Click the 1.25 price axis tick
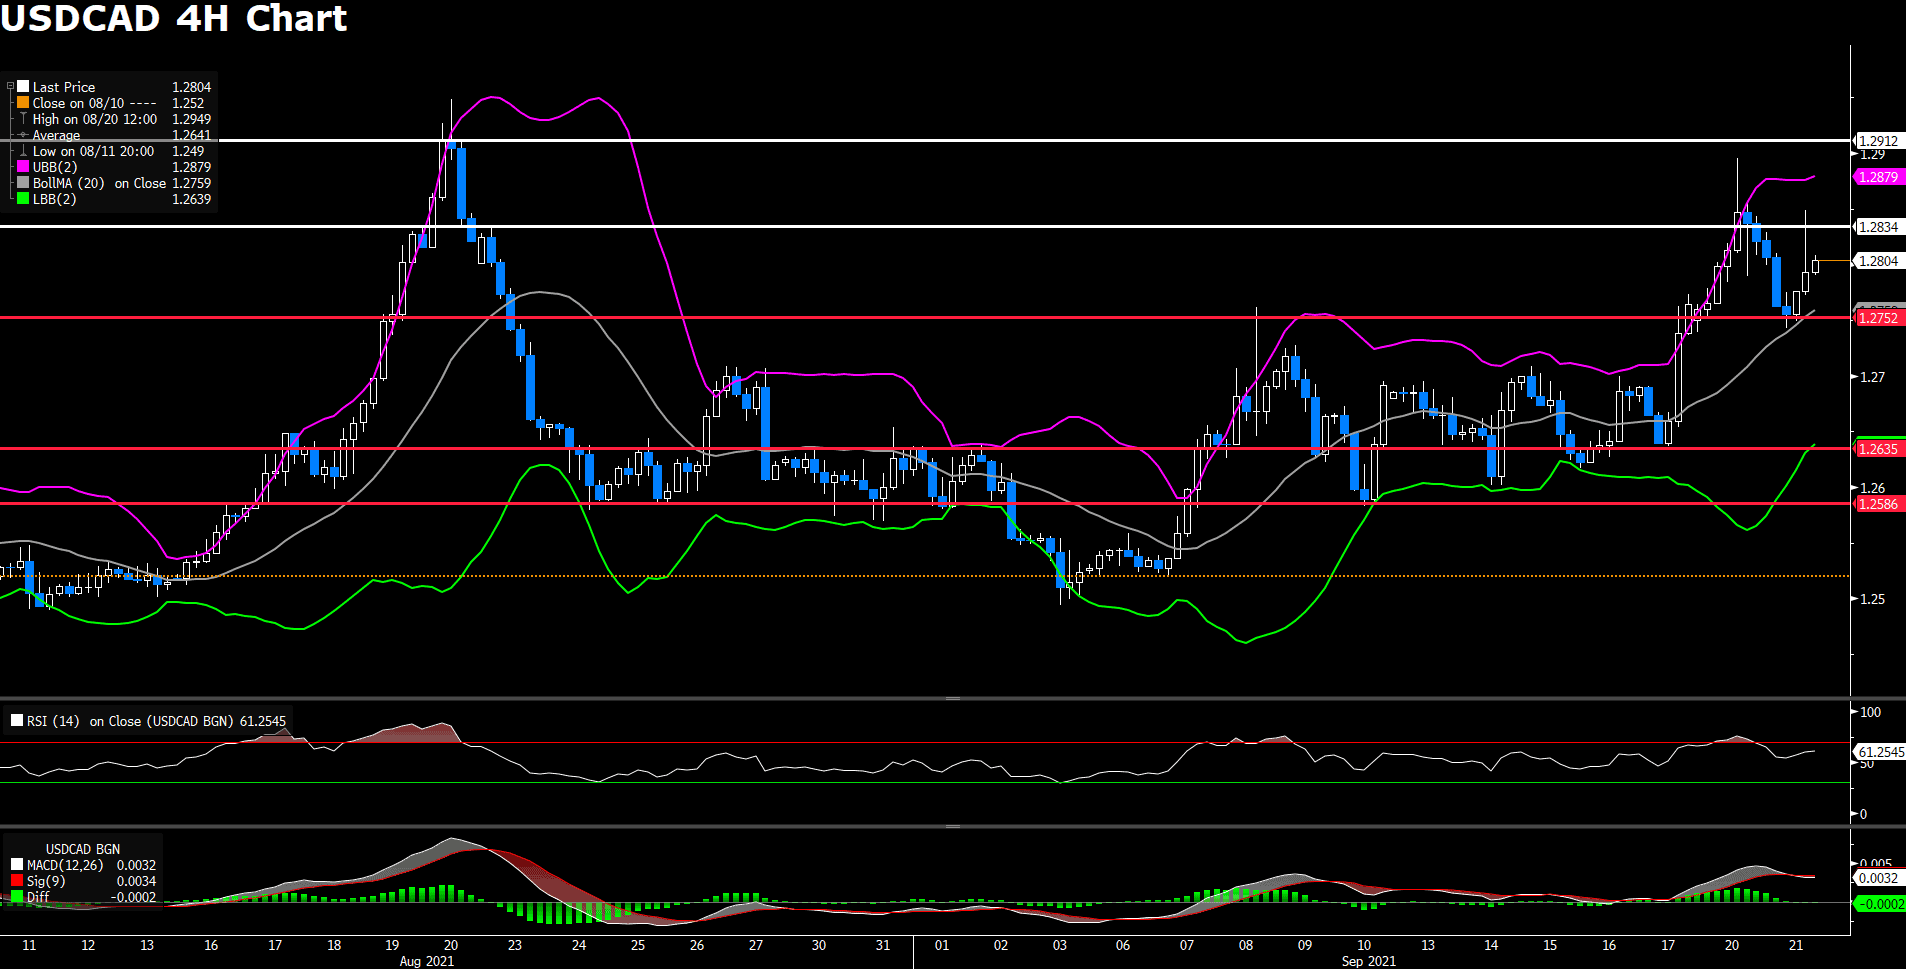The image size is (1906, 969). tap(1872, 599)
